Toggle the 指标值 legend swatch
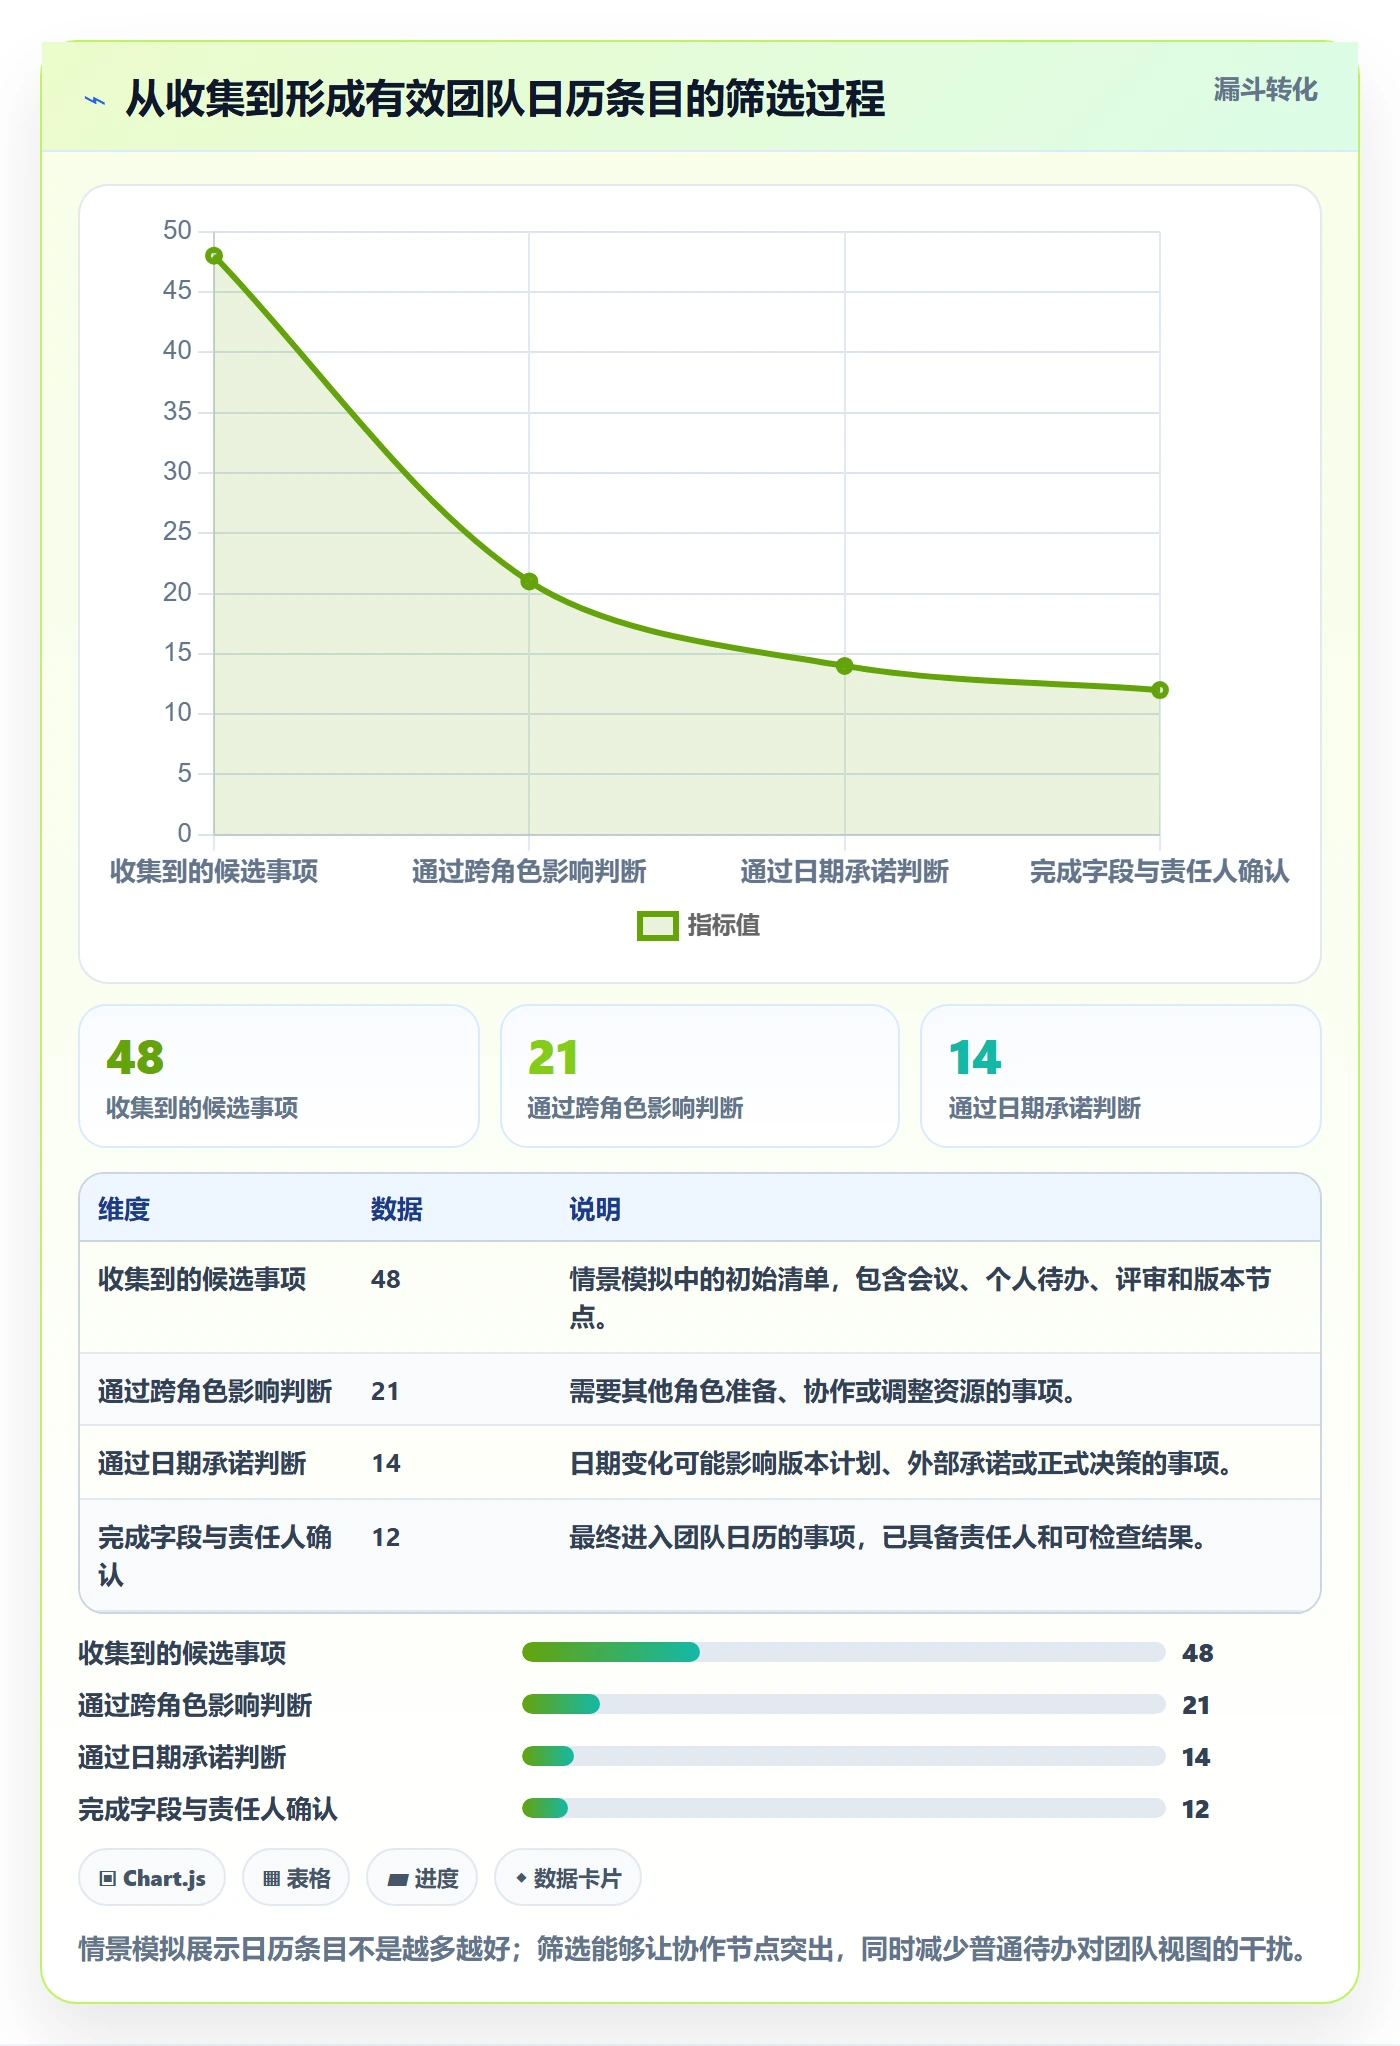The image size is (1400, 2046). pyautogui.click(x=658, y=926)
